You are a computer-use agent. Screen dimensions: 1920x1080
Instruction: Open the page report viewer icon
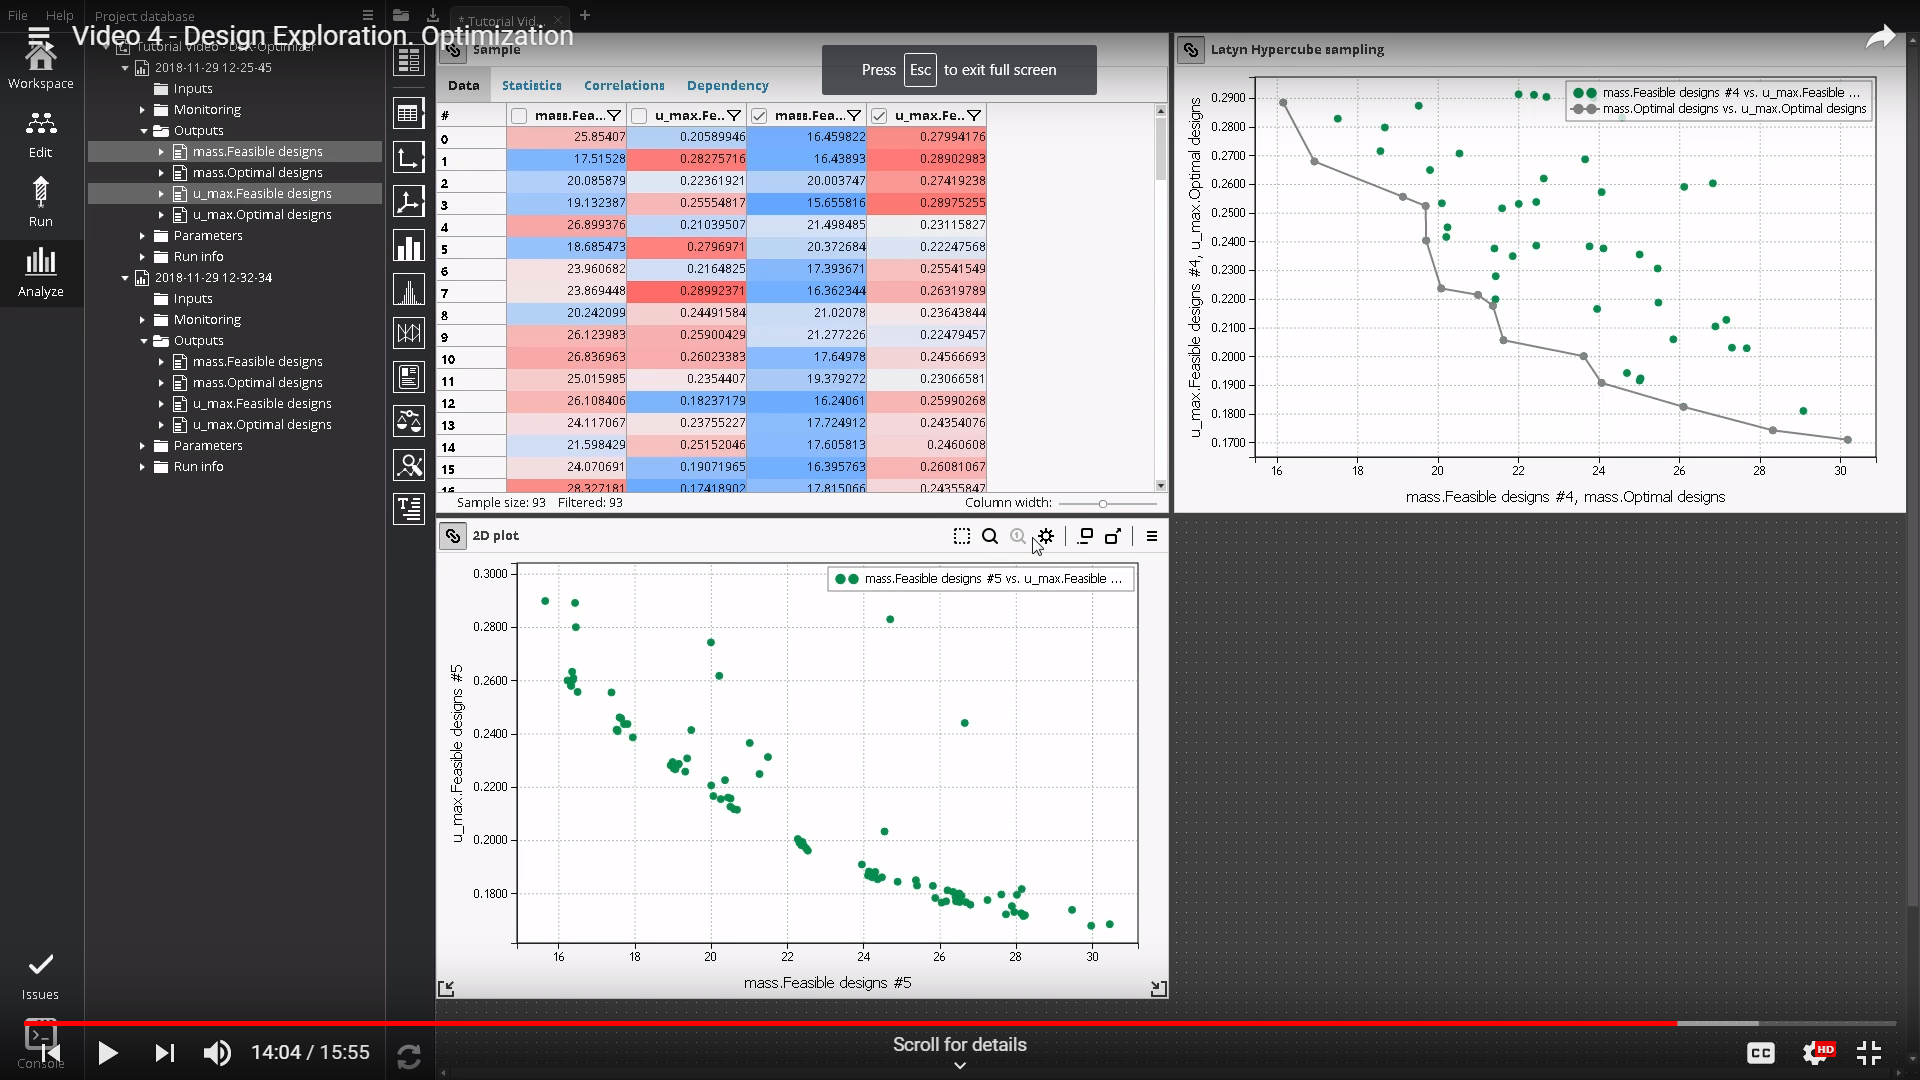point(409,377)
